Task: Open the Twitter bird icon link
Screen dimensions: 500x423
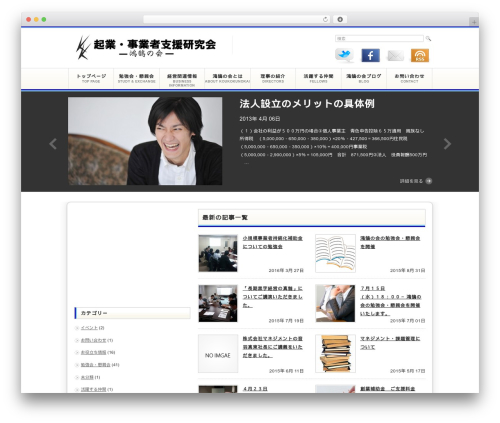Action: (x=344, y=55)
